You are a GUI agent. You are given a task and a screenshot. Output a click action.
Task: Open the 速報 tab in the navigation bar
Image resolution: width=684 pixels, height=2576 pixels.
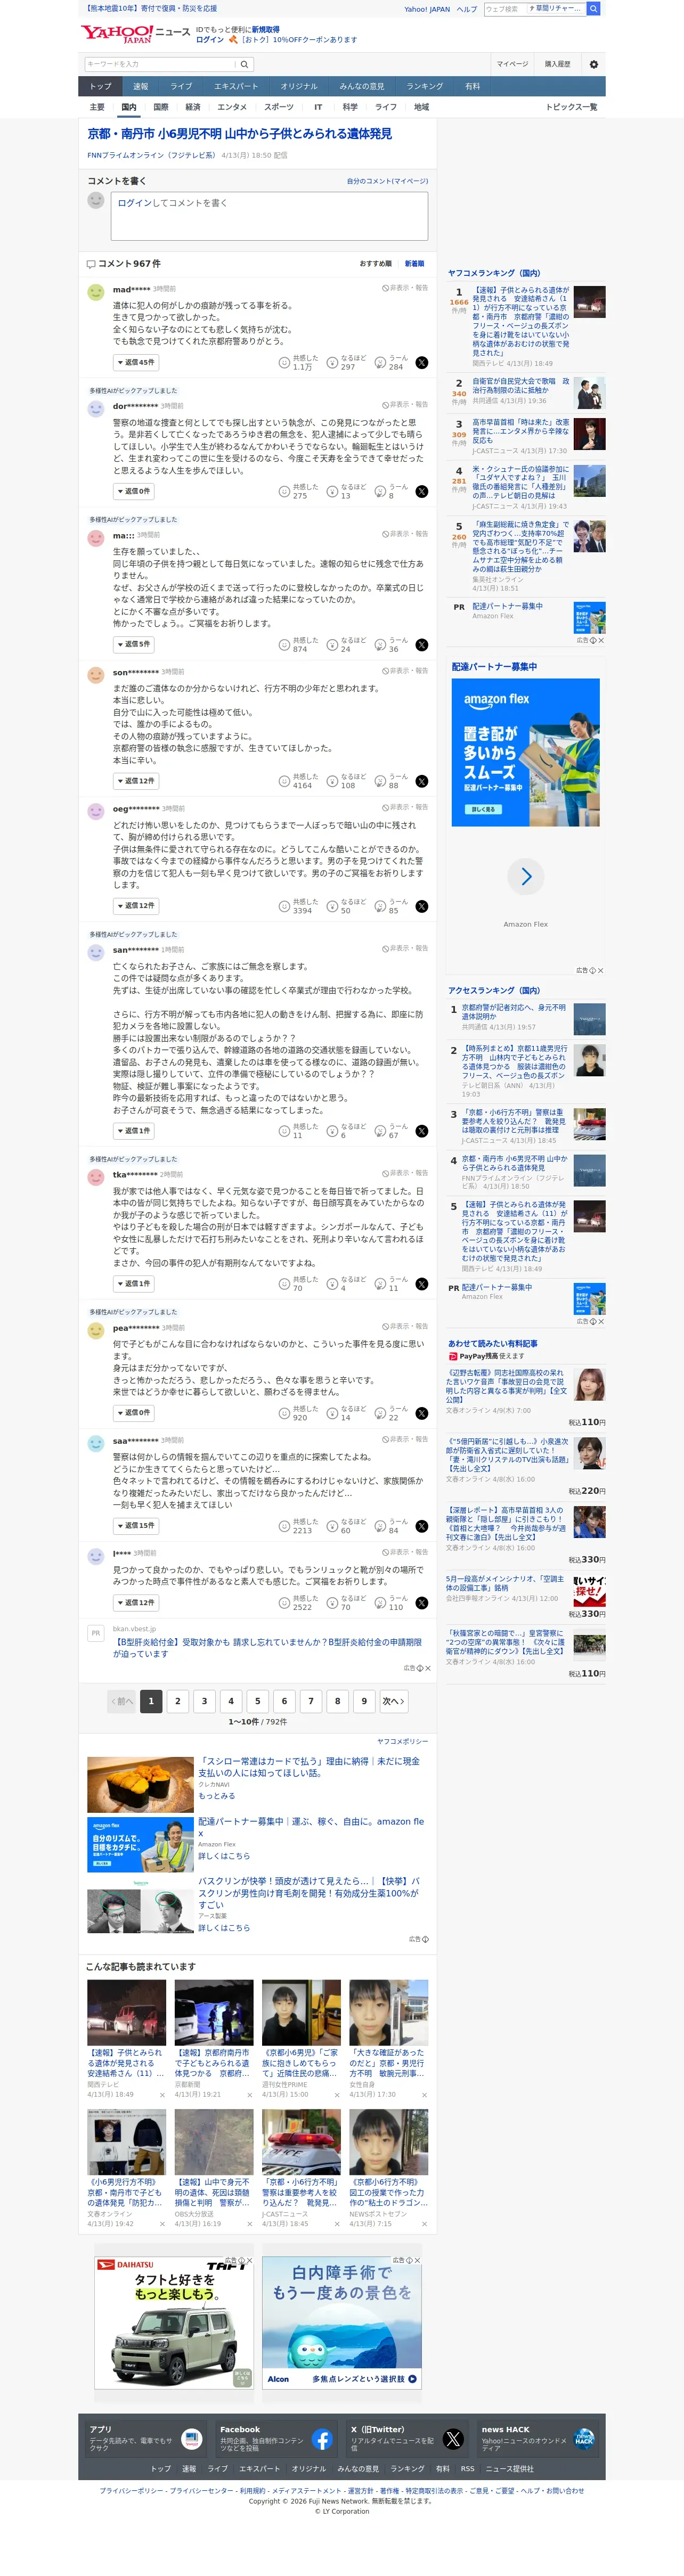(x=140, y=86)
